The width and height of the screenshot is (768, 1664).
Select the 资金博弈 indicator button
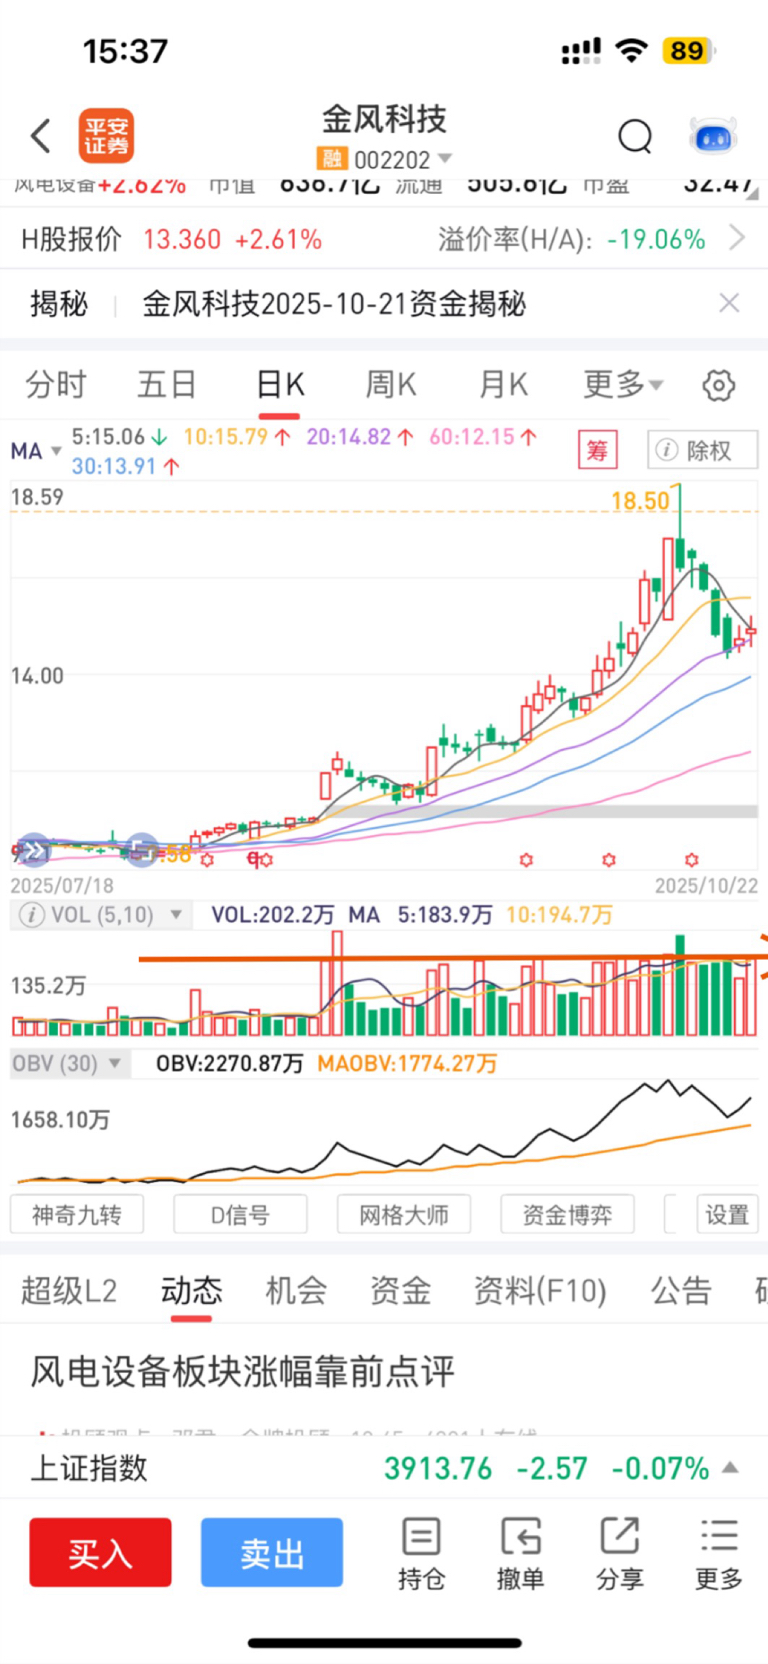click(x=567, y=1214)
